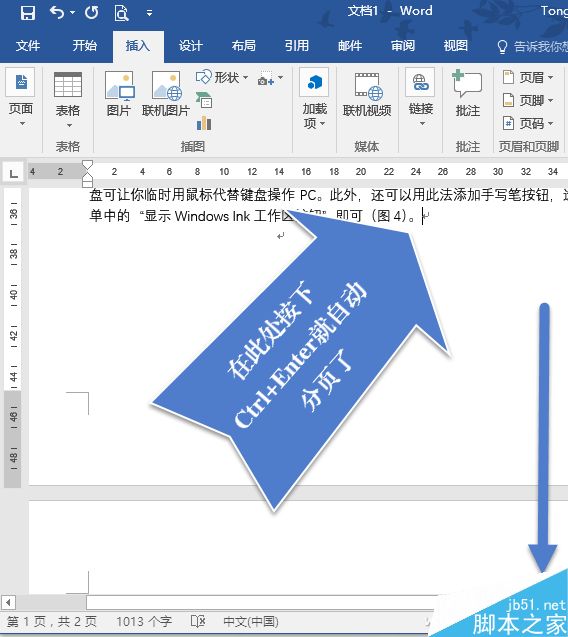Click the first line indent marker on ruler
The width and height of the screenshot is (568, 637).
click(87, 165)
